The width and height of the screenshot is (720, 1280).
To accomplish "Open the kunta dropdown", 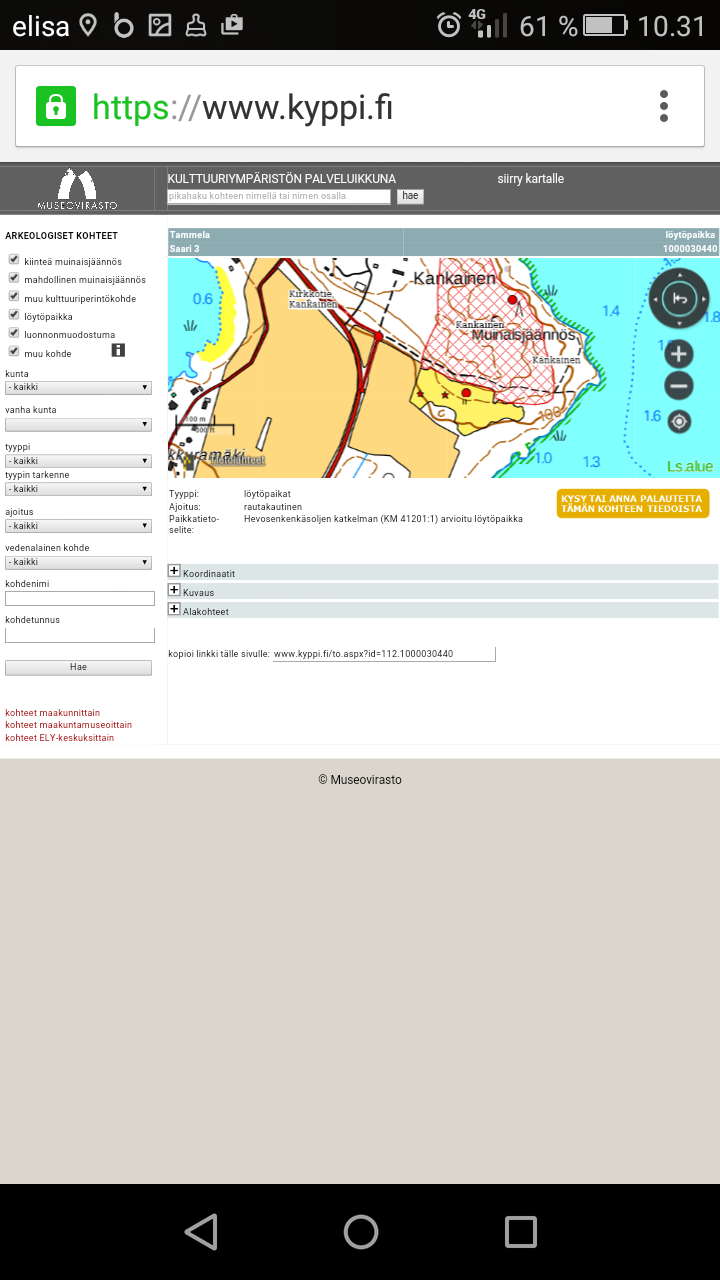I will coord(78,387).
